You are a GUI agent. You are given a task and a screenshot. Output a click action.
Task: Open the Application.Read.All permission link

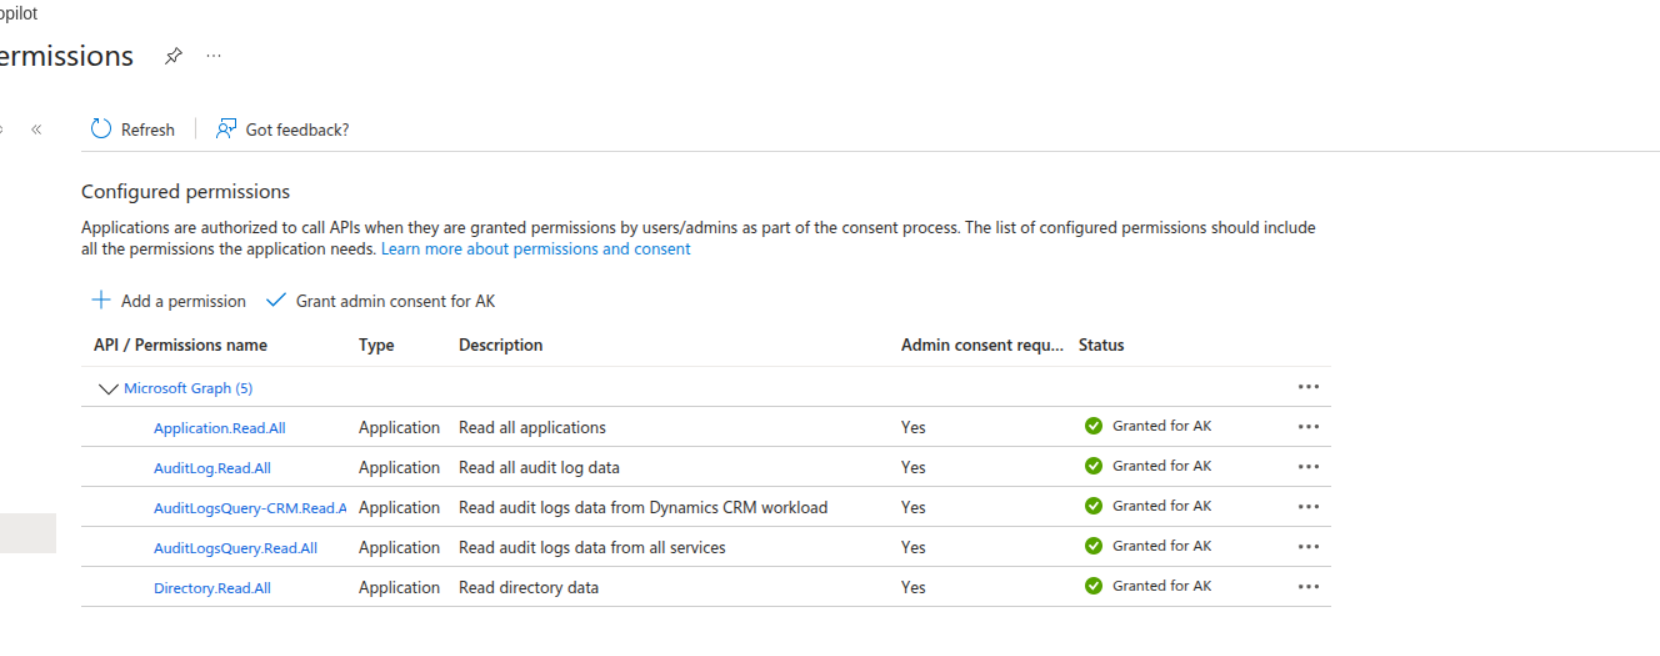(x=219, y=428)
